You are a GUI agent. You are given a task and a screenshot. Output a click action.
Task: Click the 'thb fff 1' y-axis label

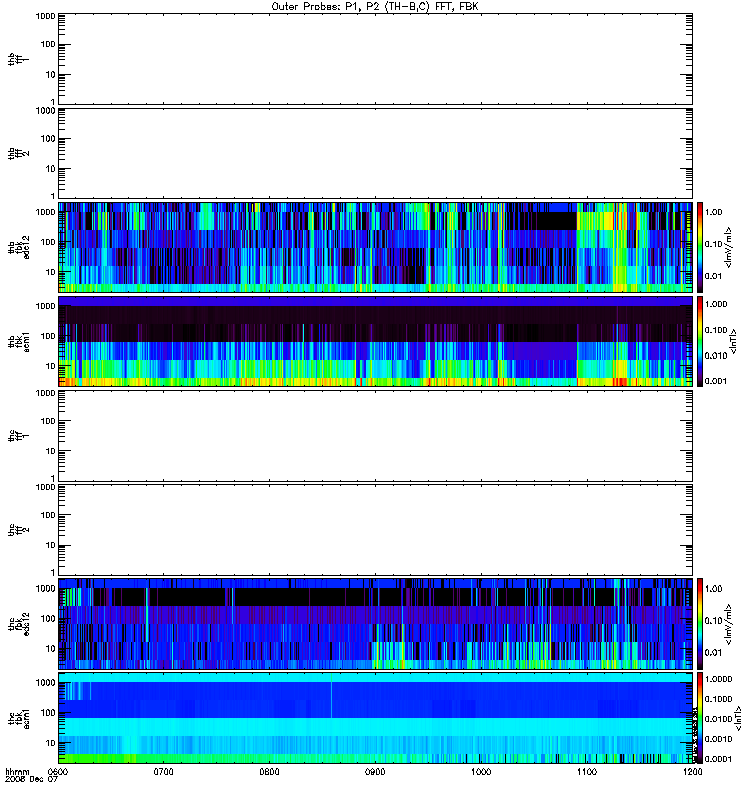click(x=18, y=59)
